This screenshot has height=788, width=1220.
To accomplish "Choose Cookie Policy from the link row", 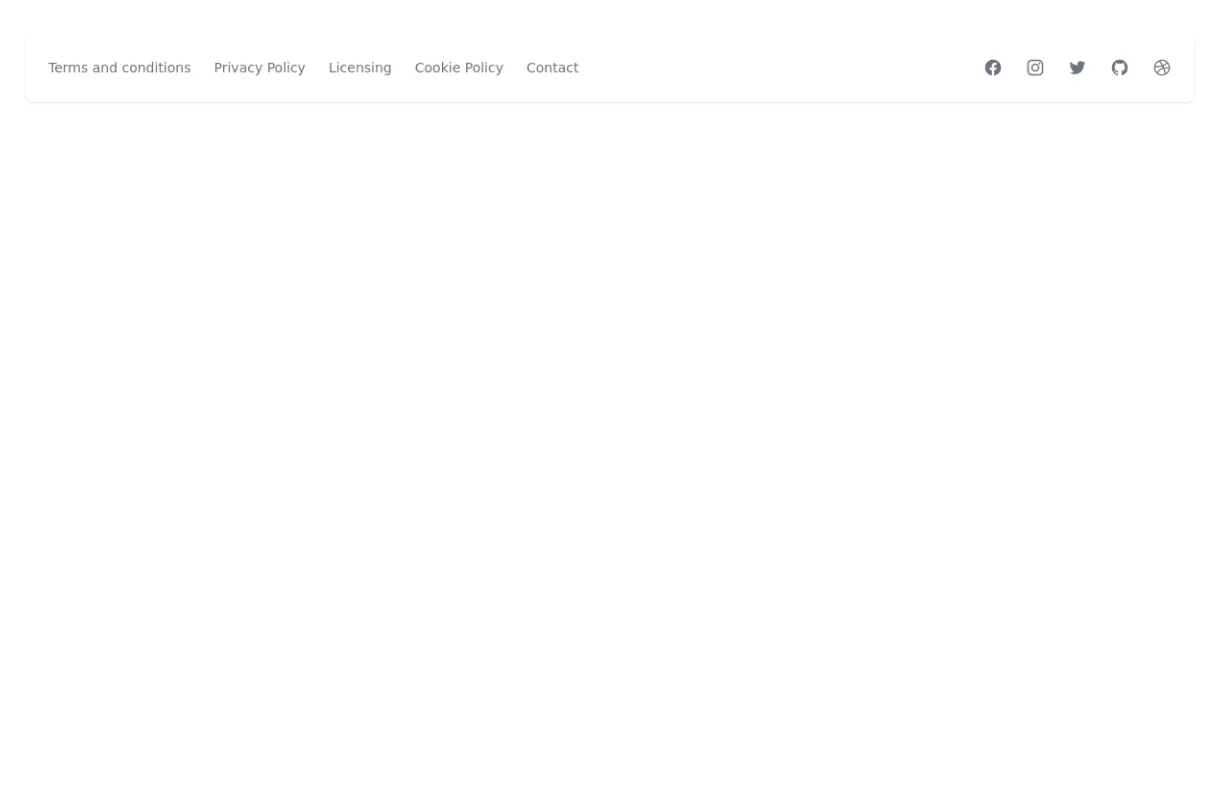I will point(459,67).
